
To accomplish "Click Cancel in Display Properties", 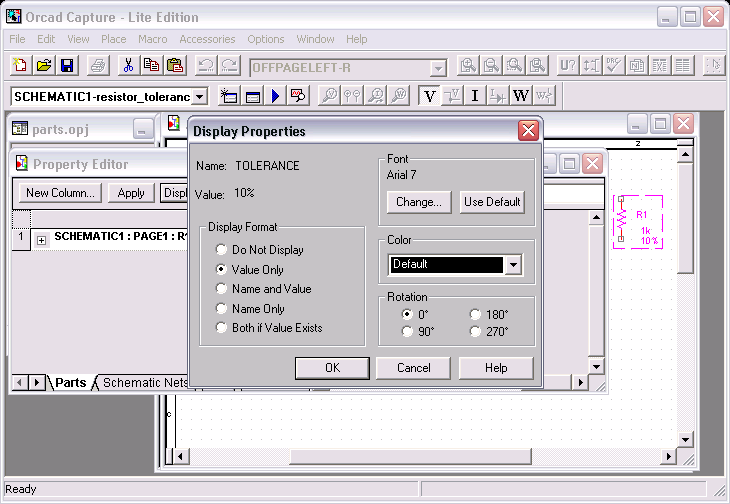I will pyautogui.click(x=413, y=368).
